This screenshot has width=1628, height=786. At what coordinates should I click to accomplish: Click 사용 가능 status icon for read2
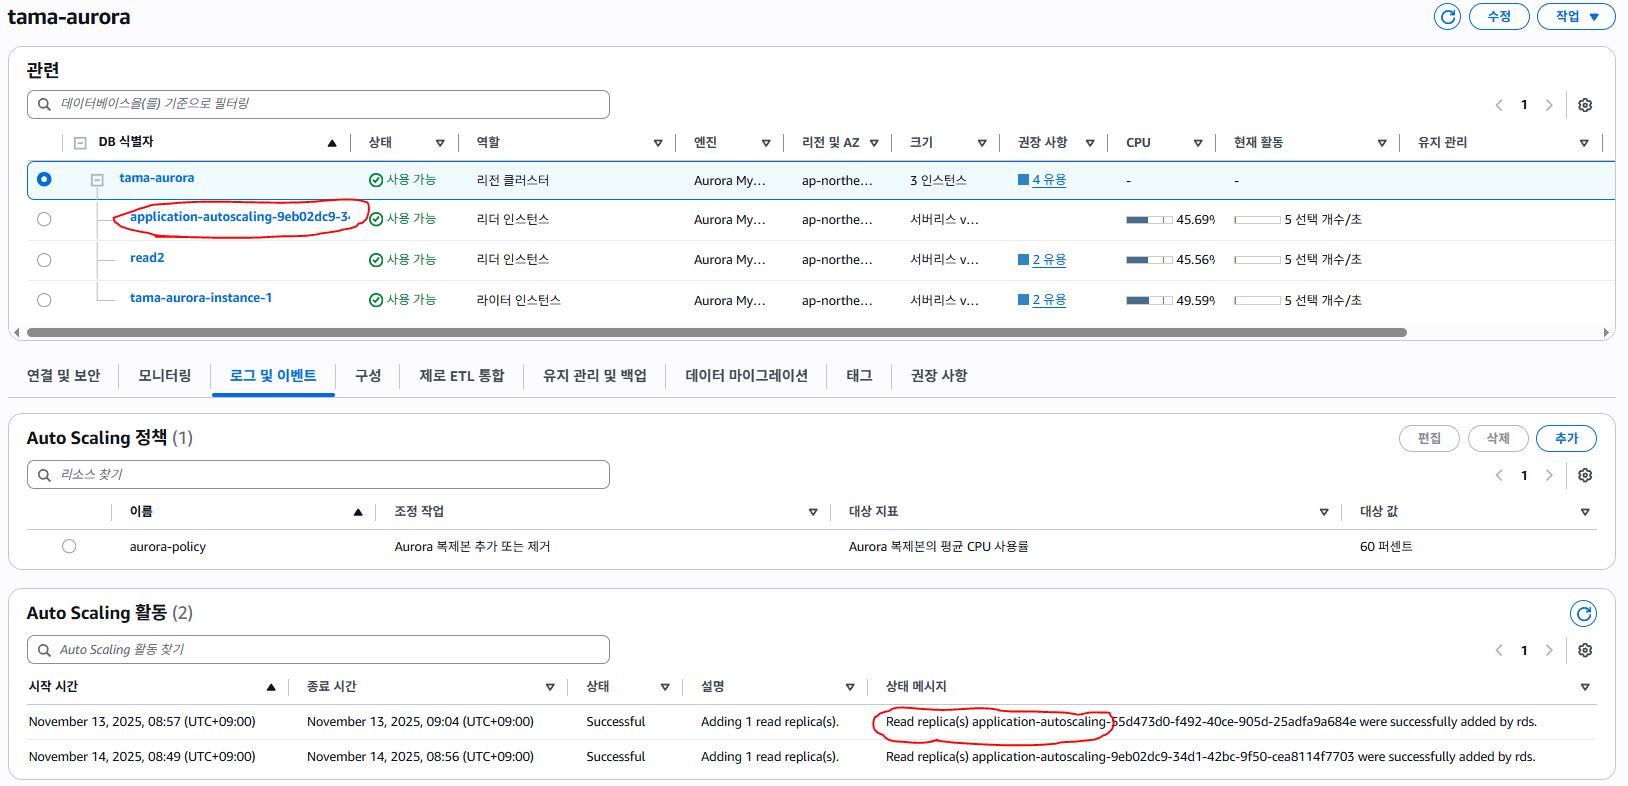[x=376, y=260]
